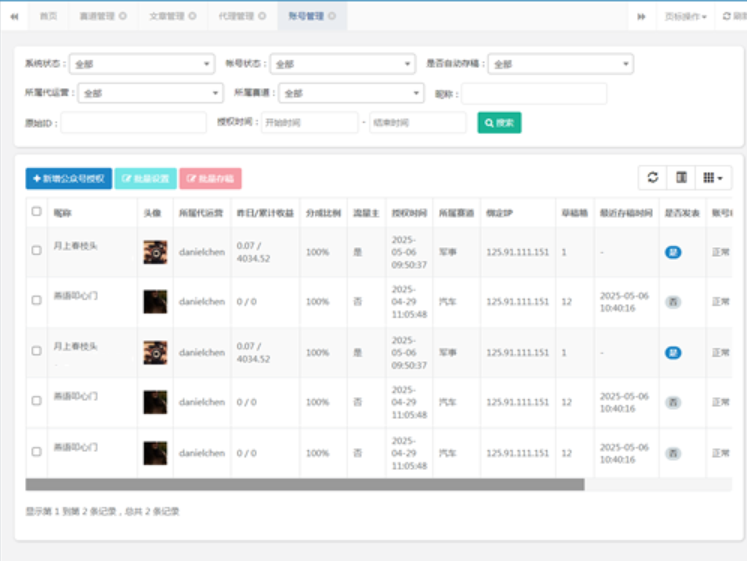Viewport: 747px width, 561px height.
Task: Close the 文章管理 tab using its x icon
Action: [191, 16]
